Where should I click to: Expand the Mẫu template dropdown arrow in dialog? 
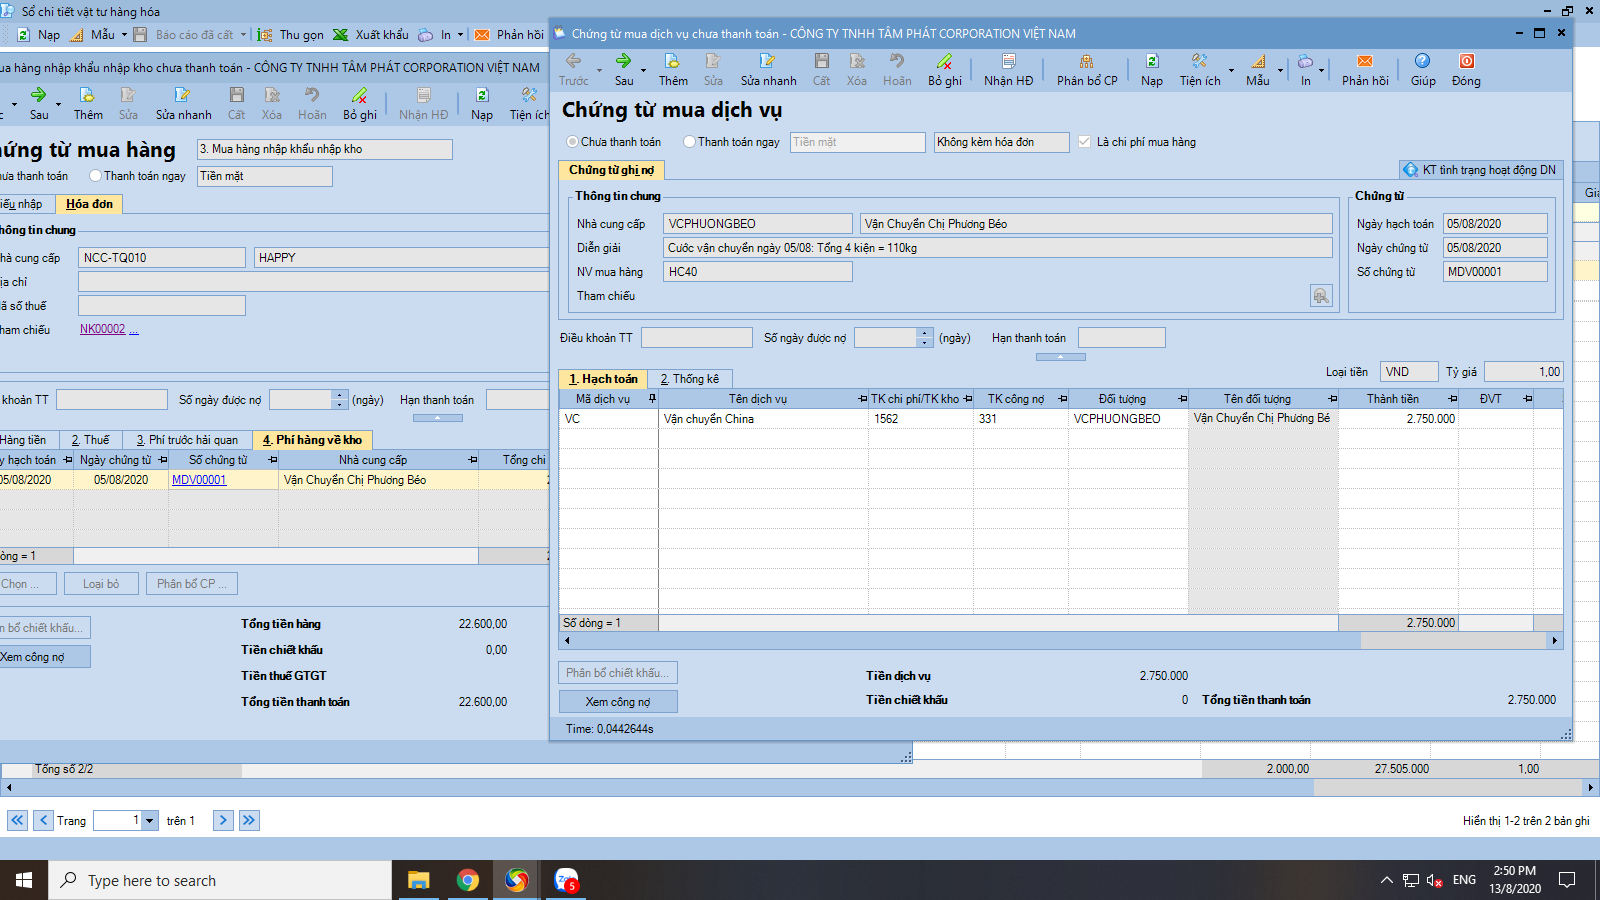coord(1280,71)
